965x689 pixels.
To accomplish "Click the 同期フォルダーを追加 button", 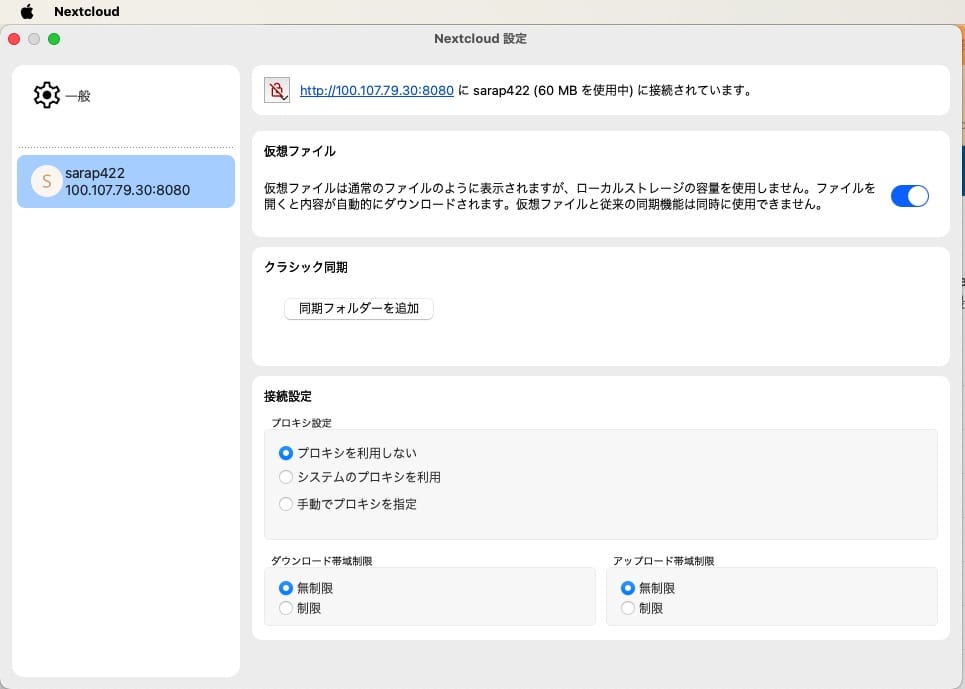I will point(359,308).
